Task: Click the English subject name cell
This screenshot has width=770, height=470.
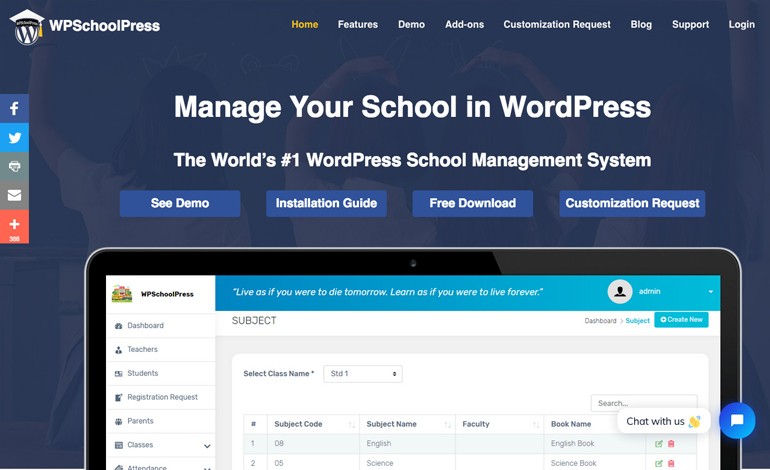Action: [379, 443]
